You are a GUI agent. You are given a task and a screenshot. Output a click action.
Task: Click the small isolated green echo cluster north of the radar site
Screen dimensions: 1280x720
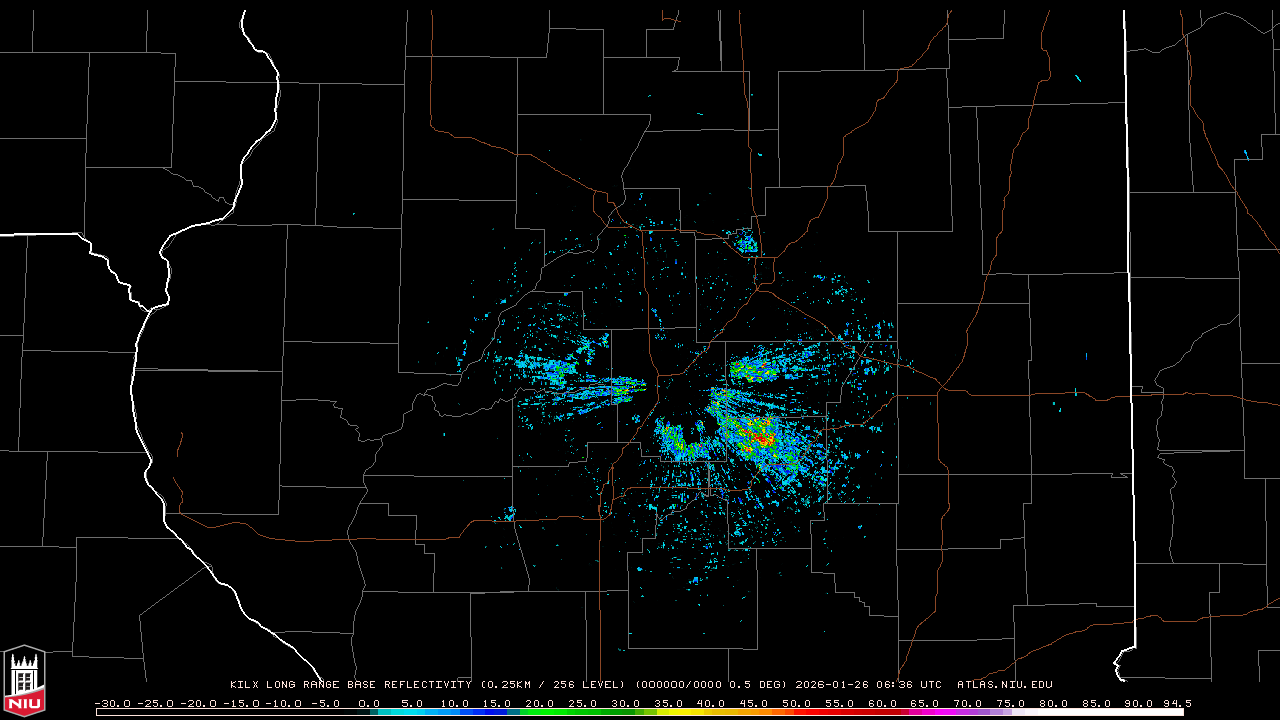pos(746,241)
